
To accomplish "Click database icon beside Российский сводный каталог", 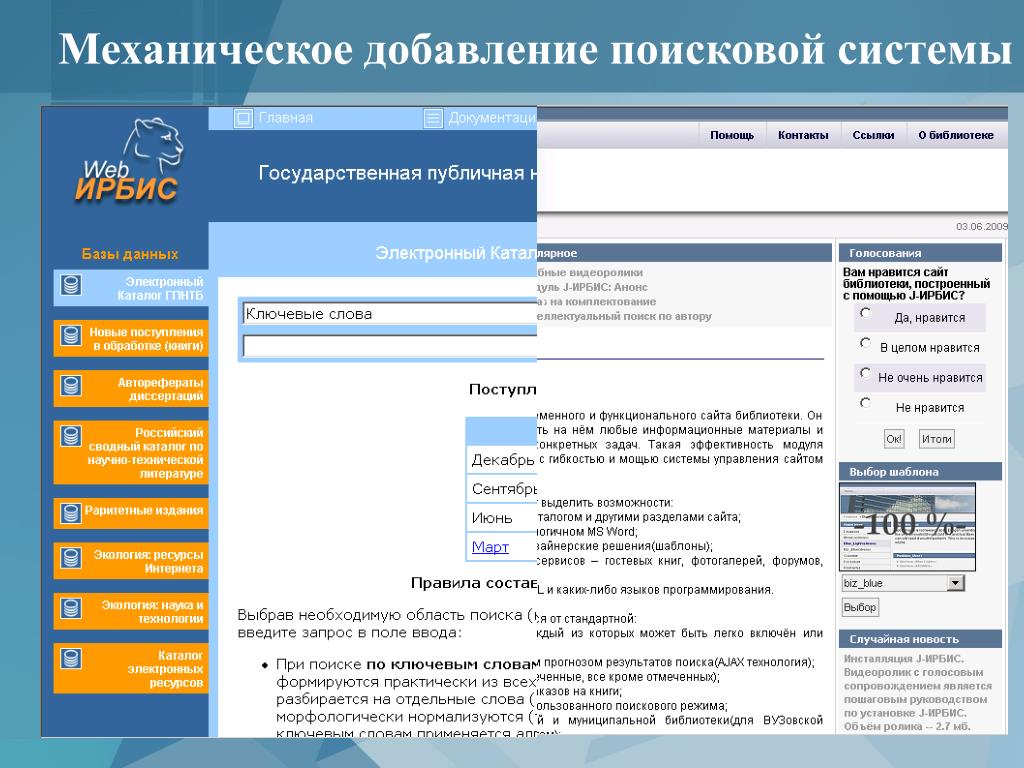I will click(71, 436).
